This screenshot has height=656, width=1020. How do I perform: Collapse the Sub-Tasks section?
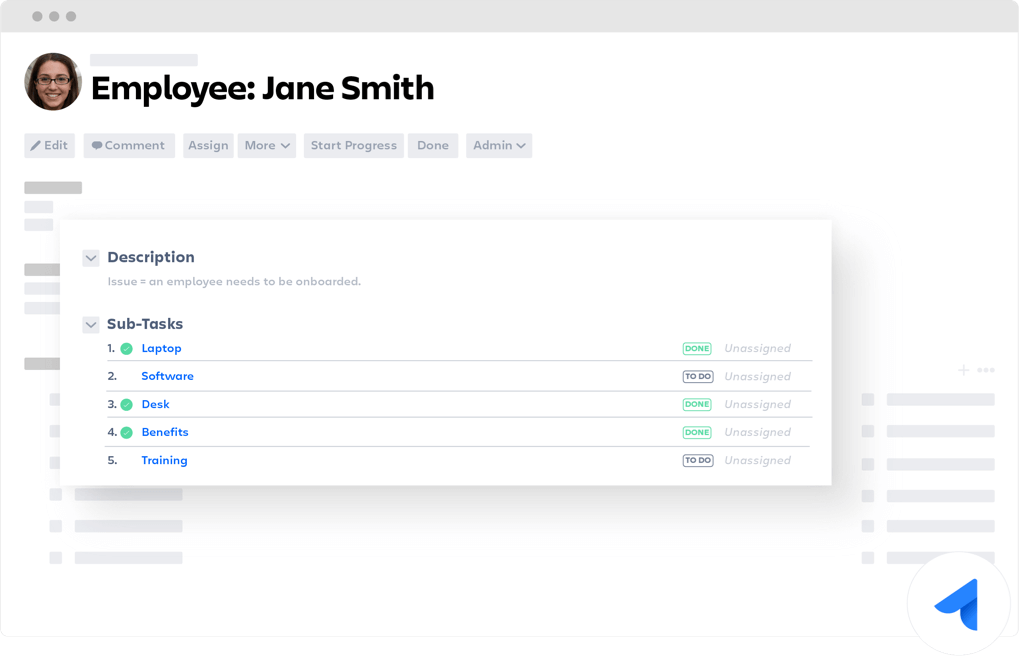(90, 324)
